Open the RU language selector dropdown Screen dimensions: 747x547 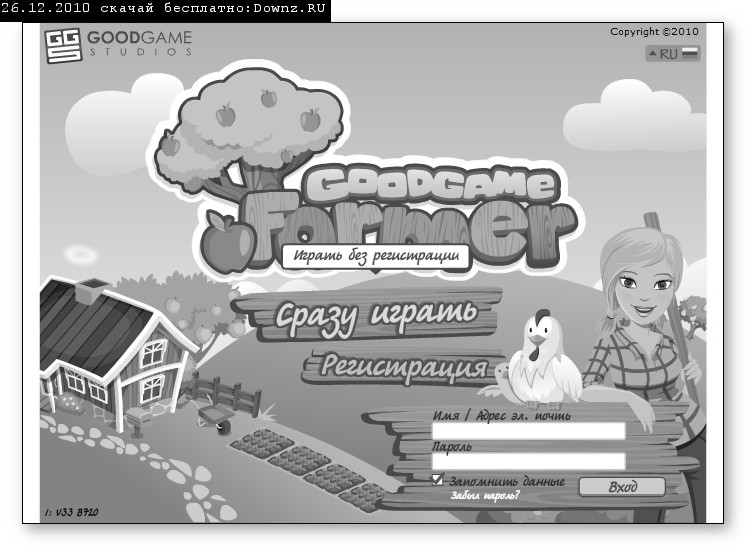tap(673, 53)
